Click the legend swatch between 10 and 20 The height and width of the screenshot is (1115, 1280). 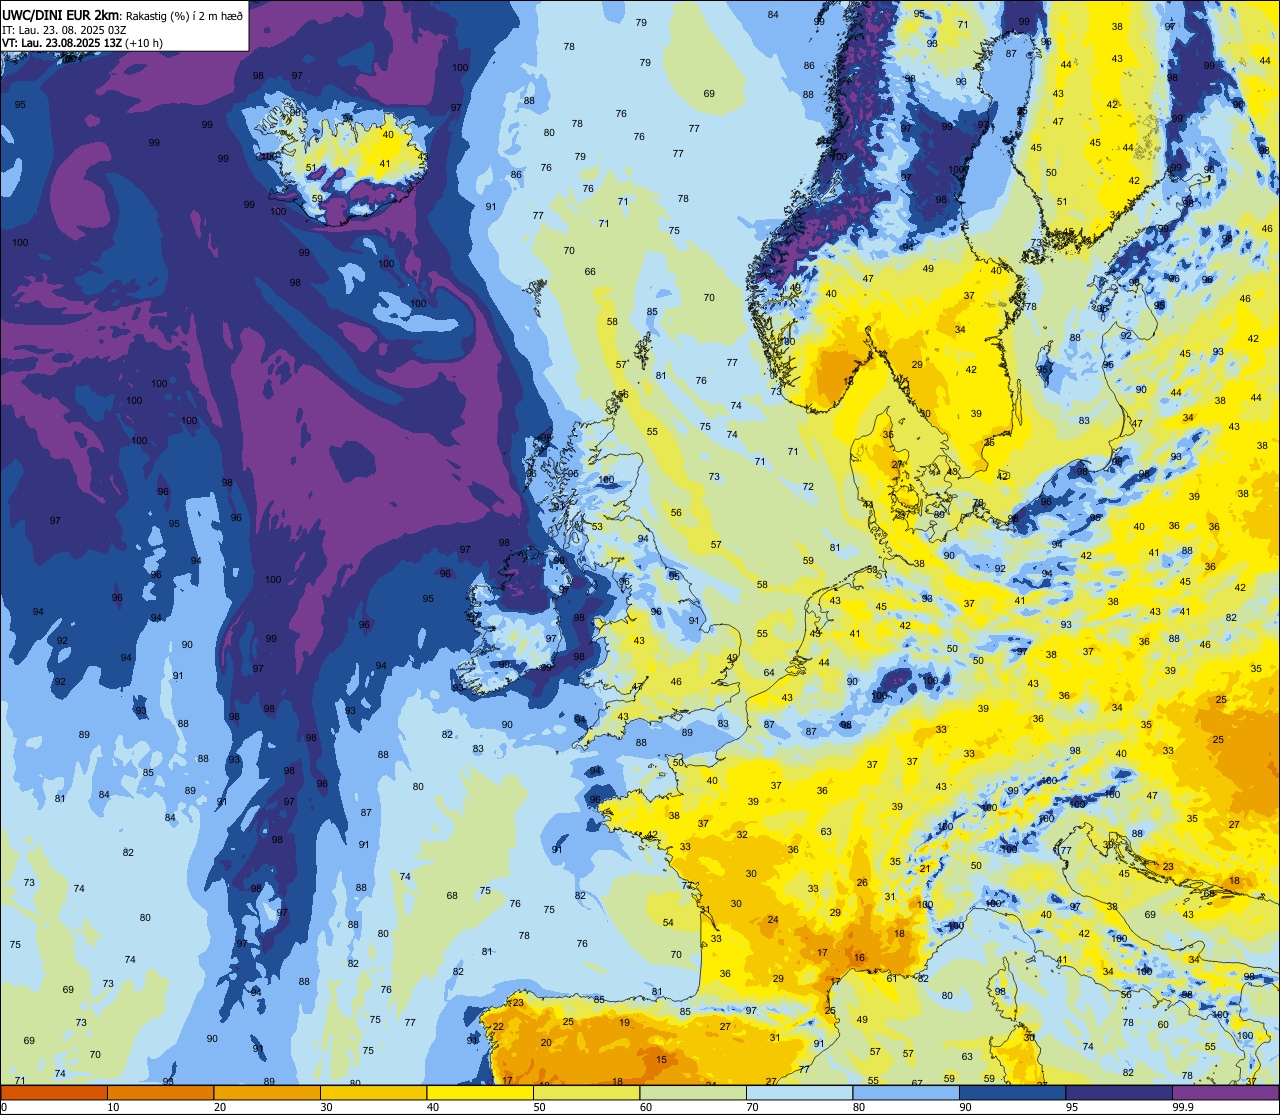click(x=160, y=1093)
